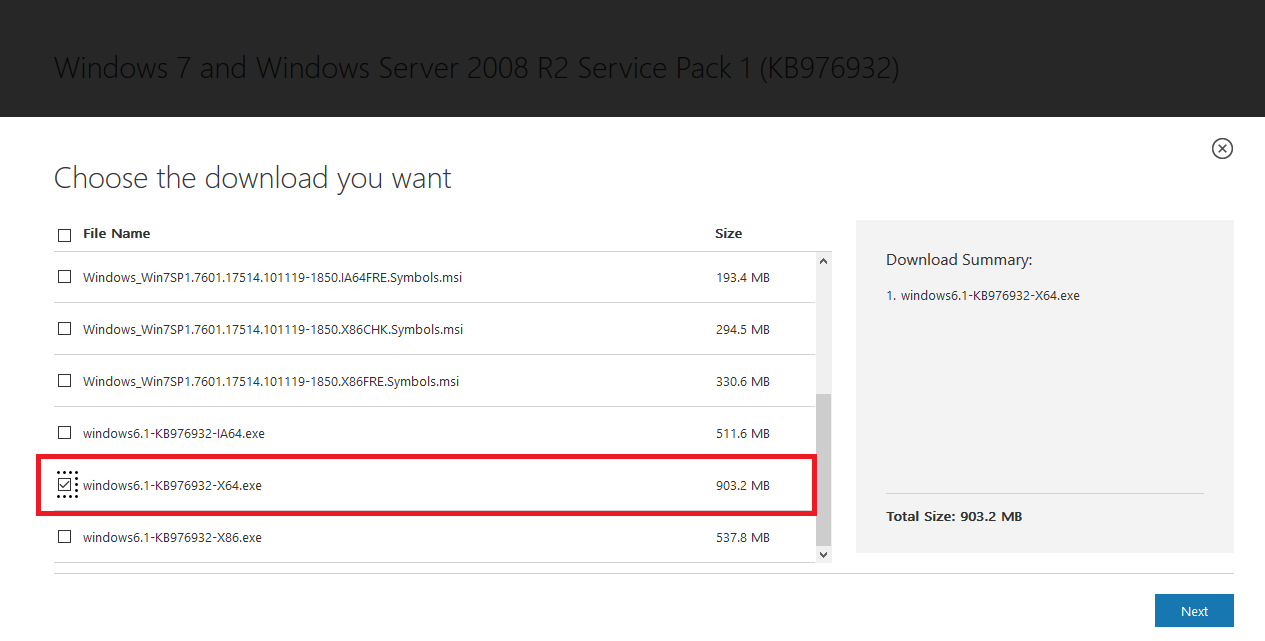Check the X86FRE.Symbols.msi file box

[x=65, y=381]
